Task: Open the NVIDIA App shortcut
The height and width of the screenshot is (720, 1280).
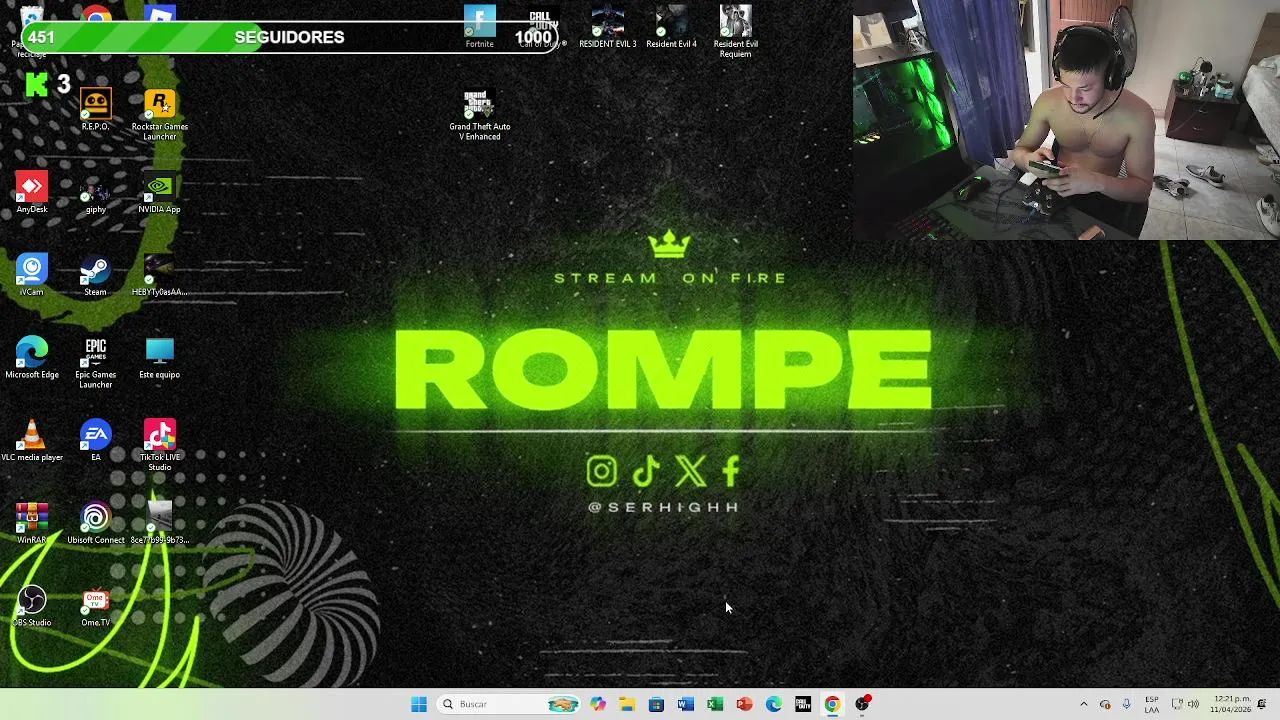Action: [x=160, y=192]
